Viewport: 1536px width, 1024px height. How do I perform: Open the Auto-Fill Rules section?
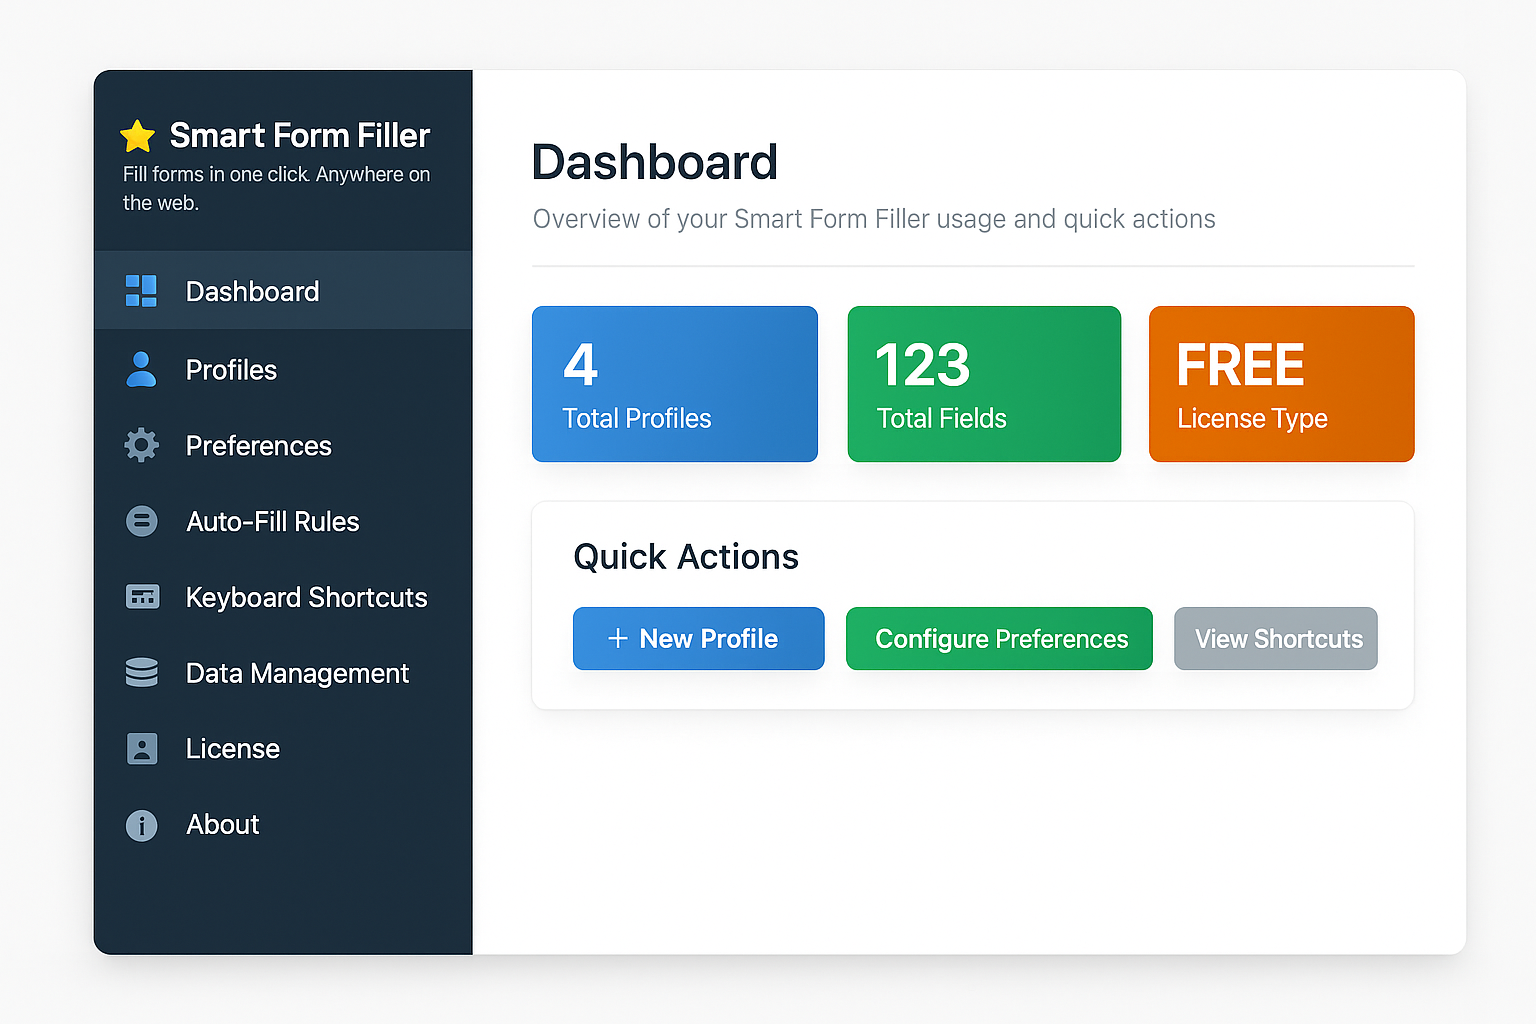click(x=272, y=521)
